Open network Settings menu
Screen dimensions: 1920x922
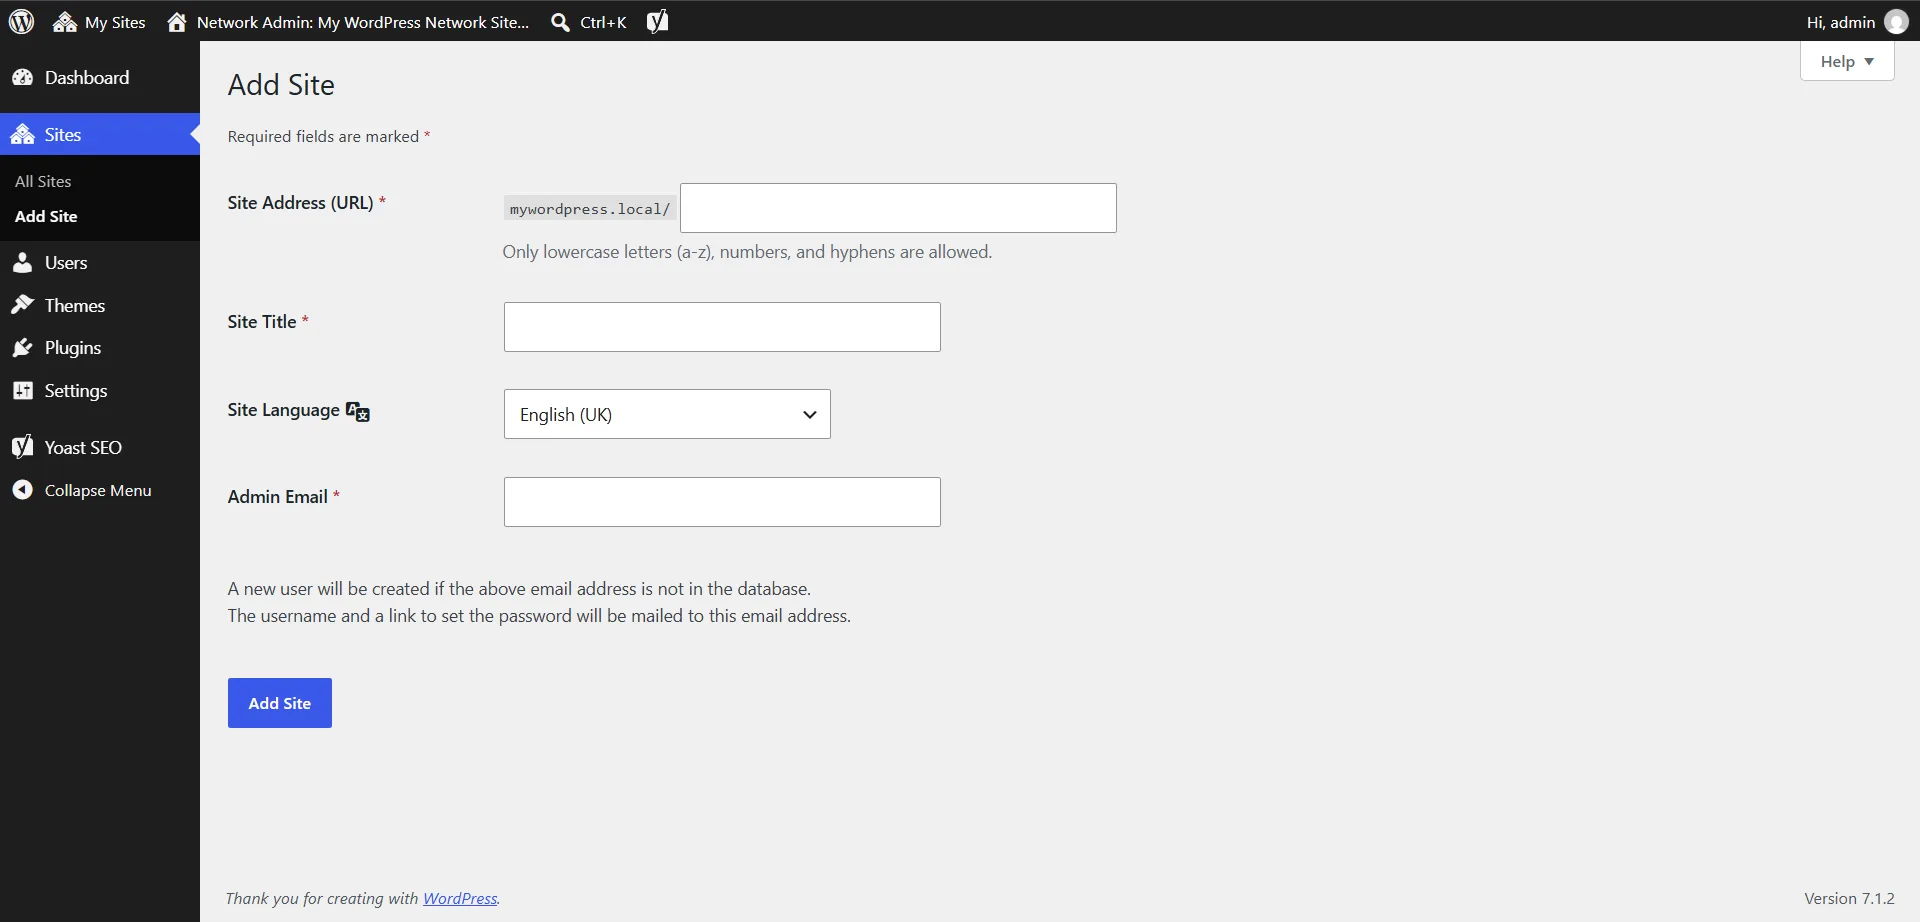click(x=100, y=391)
